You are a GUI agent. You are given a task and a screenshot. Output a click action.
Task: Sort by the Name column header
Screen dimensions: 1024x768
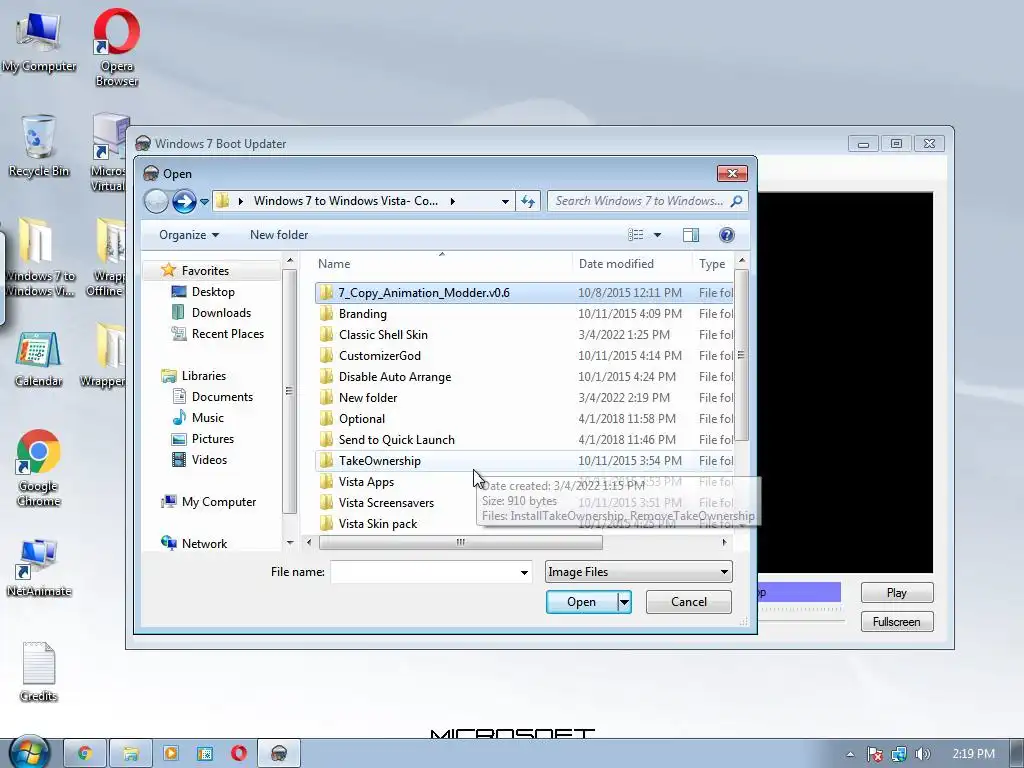[441, 264]
